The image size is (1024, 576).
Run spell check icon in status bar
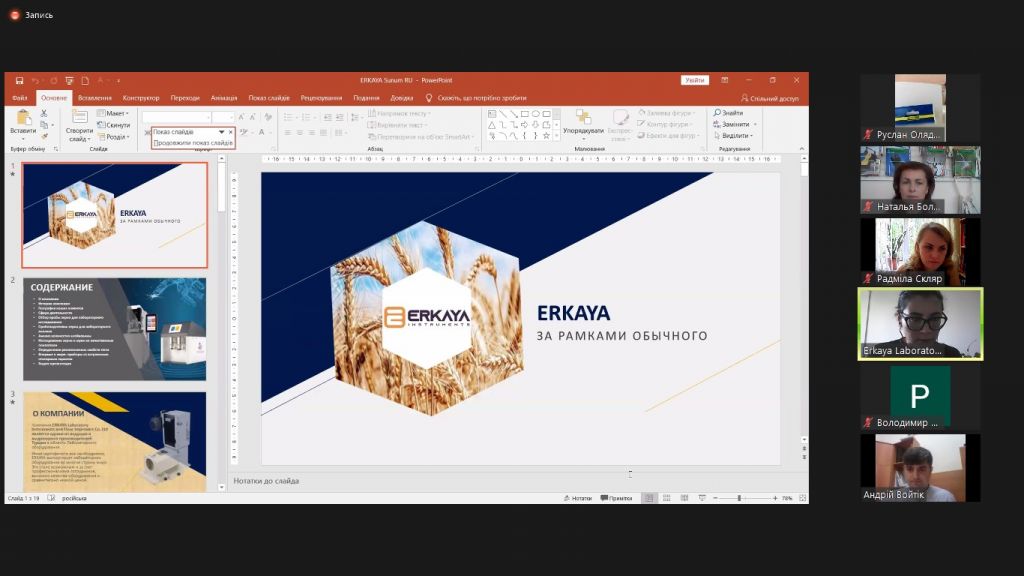click(51, 498)
